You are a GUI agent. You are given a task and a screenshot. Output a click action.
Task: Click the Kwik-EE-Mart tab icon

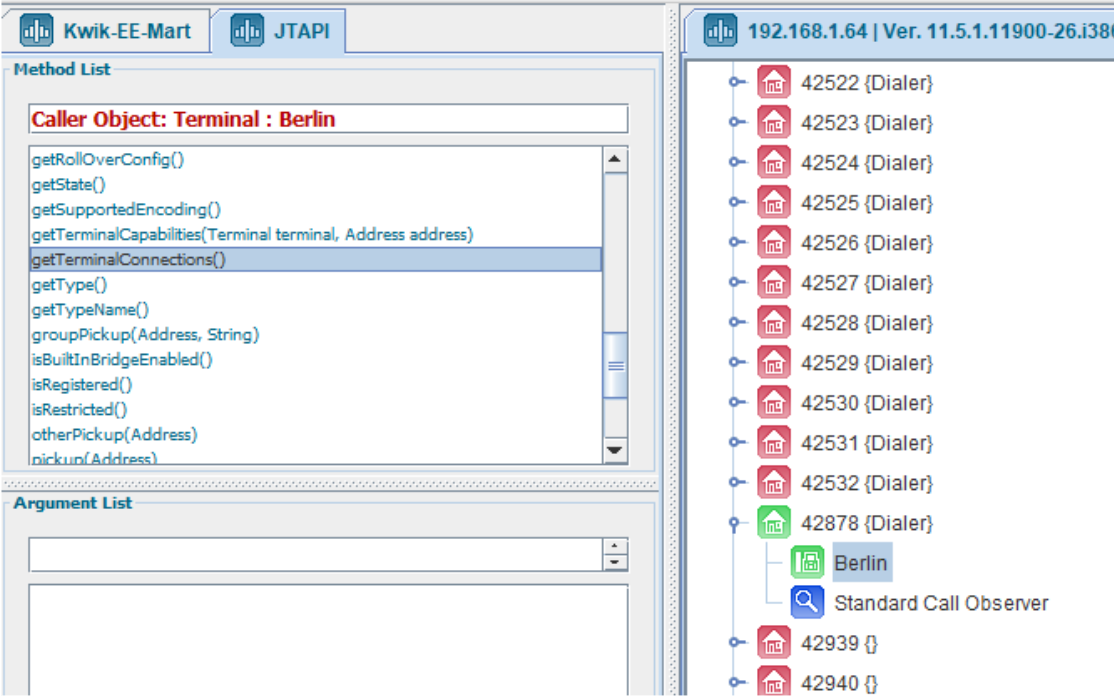coord(37,31)
